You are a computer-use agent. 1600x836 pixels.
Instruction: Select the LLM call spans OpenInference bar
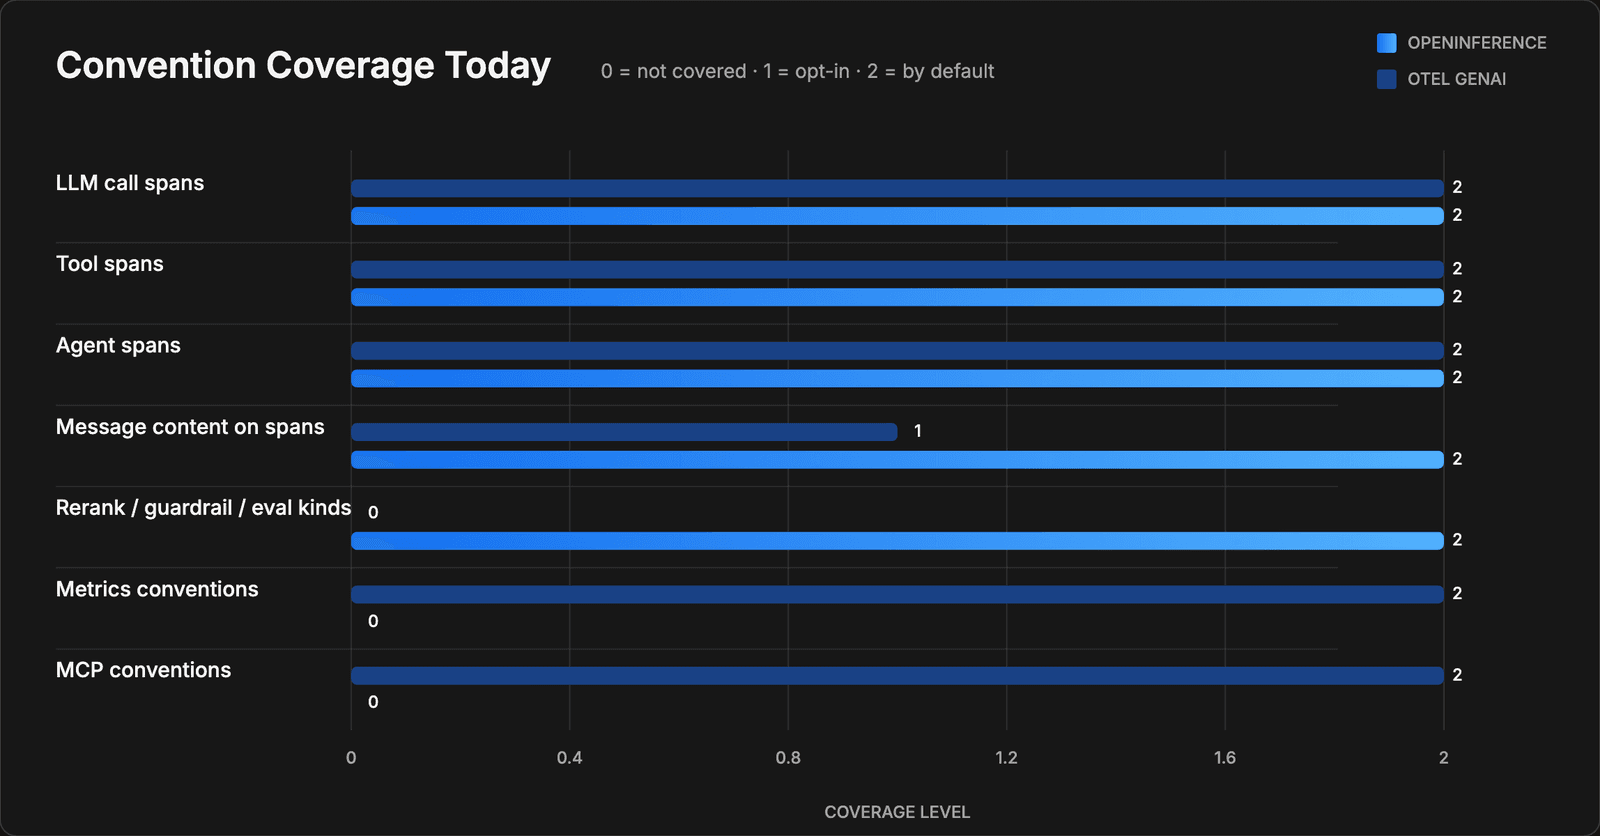click(897, 216)
